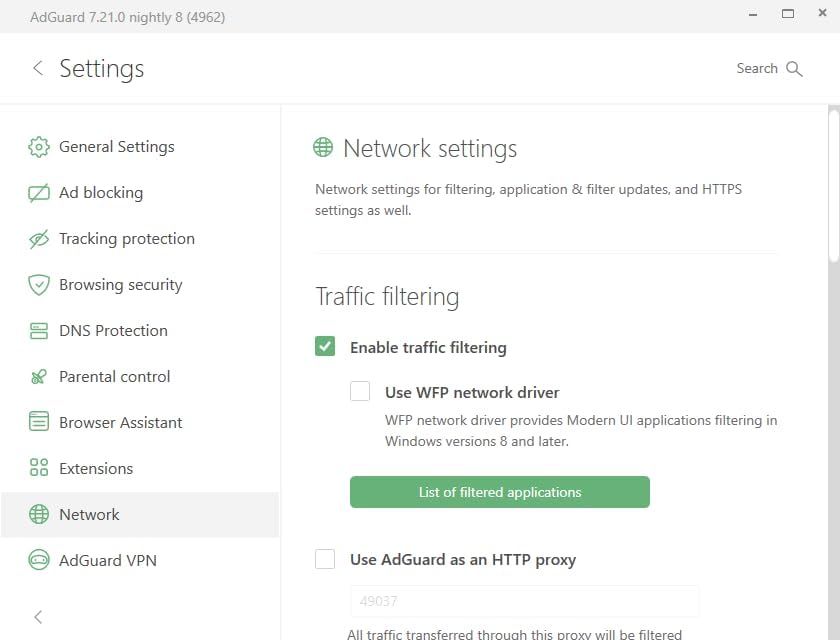The height and width of the screenshot is (640, 840).
Task: Uncheck Enable traffic filtering checkbox
Action: tap(325, 347)
